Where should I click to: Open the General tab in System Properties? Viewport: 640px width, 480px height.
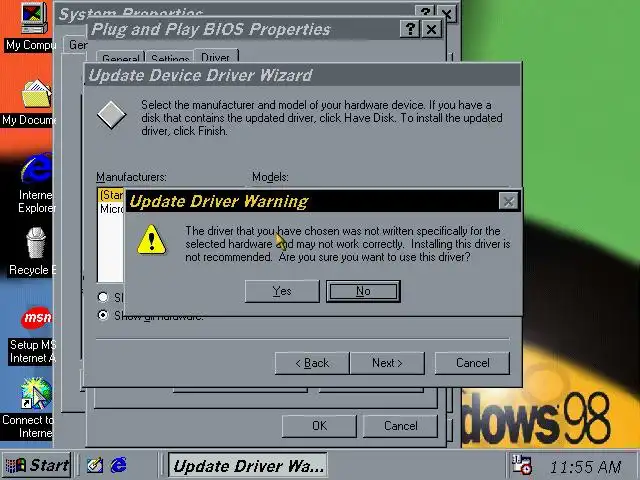(76, 45)
